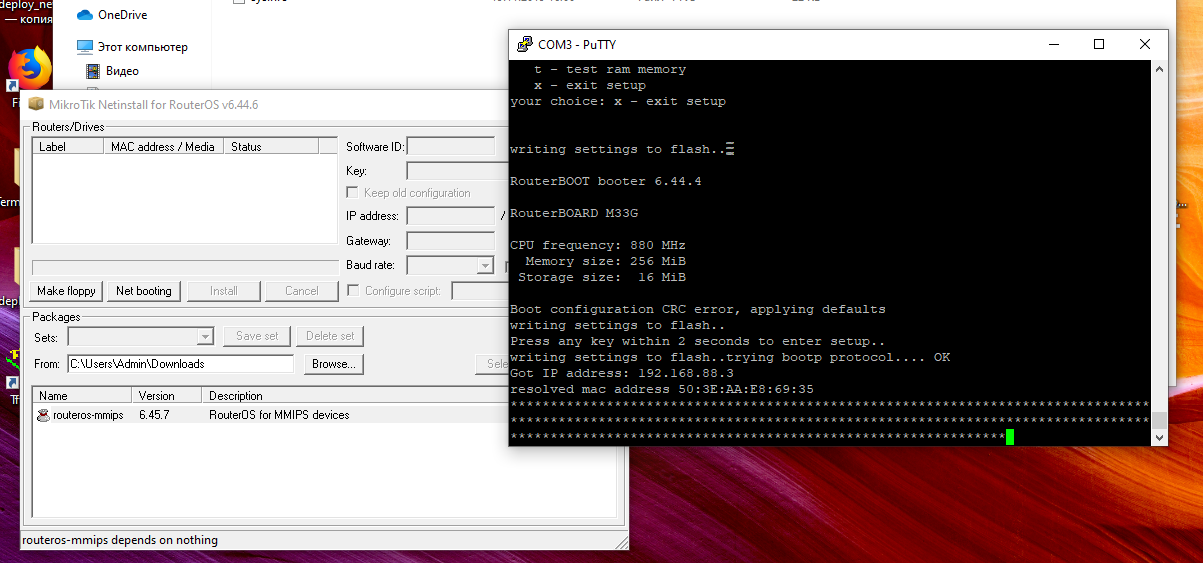Click the PuTTY icon in COM3 title bar
The width and height of the screenshot is (1203, 563).
click(524, 44)
